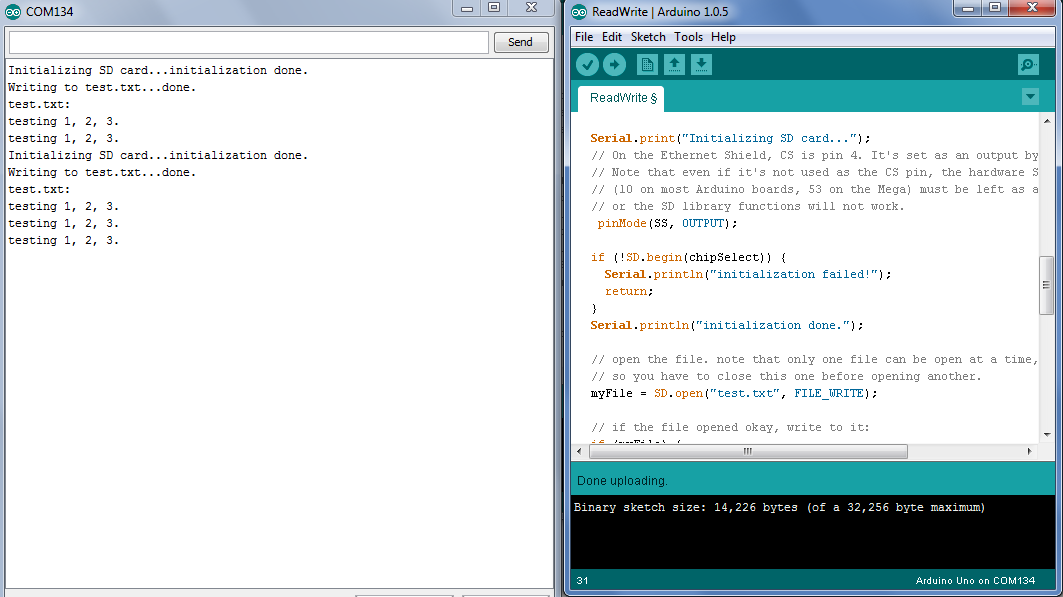
Task: Open Serial Monitor via magnifier icon
Action: pyautogui.click(x=1028, y=65)
